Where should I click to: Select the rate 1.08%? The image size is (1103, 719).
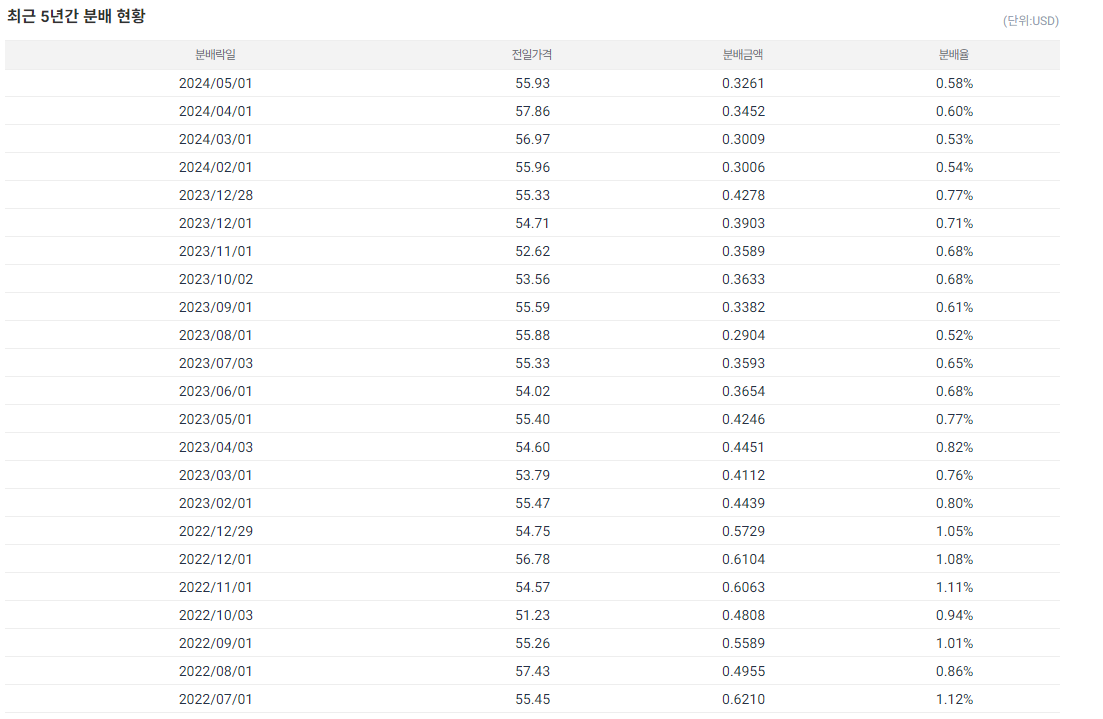tap(955, 559)
